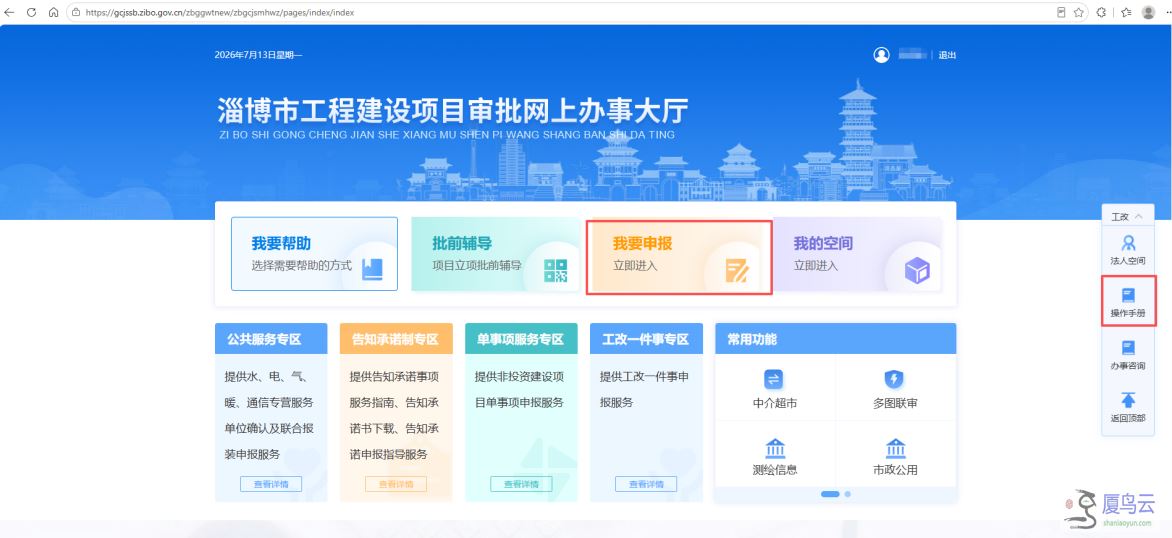Click the user avatar icon in header
This screenshot has height=538, width=1172.
tap(882, 55)
